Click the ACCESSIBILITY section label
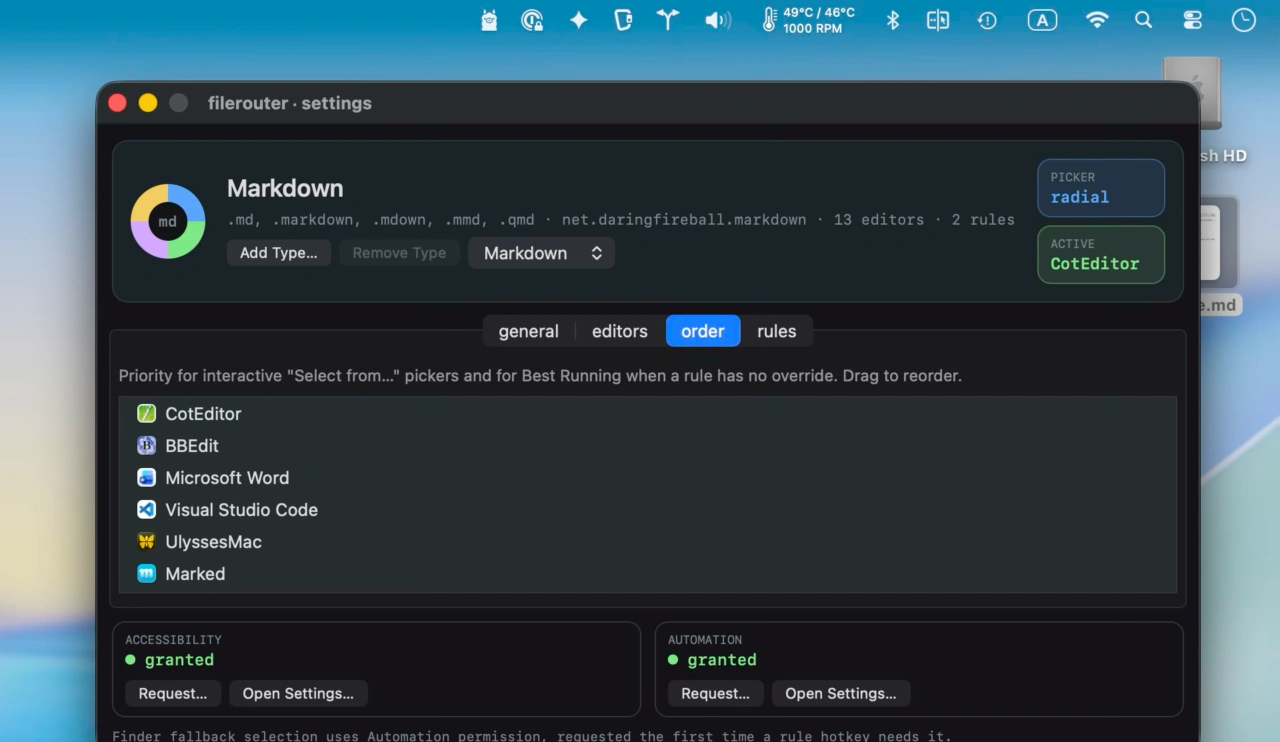Screen dimensions: 1280x742 174,640
